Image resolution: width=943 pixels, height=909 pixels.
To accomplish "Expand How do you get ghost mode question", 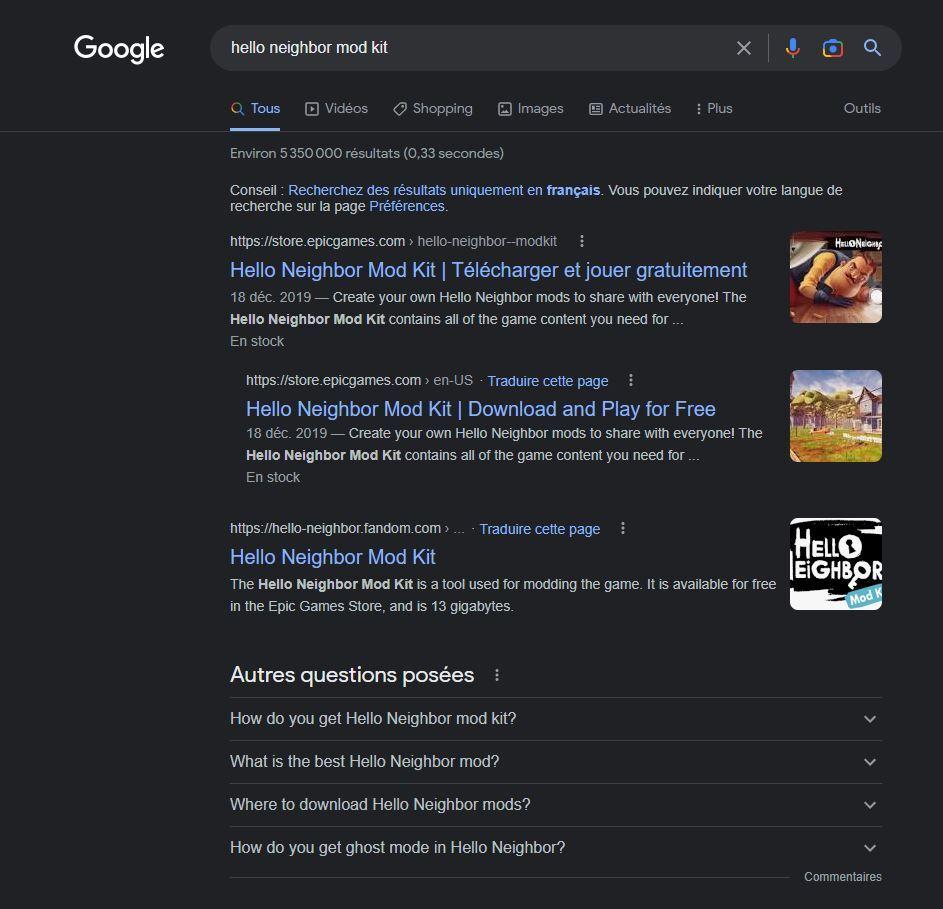I will (556, 848).
